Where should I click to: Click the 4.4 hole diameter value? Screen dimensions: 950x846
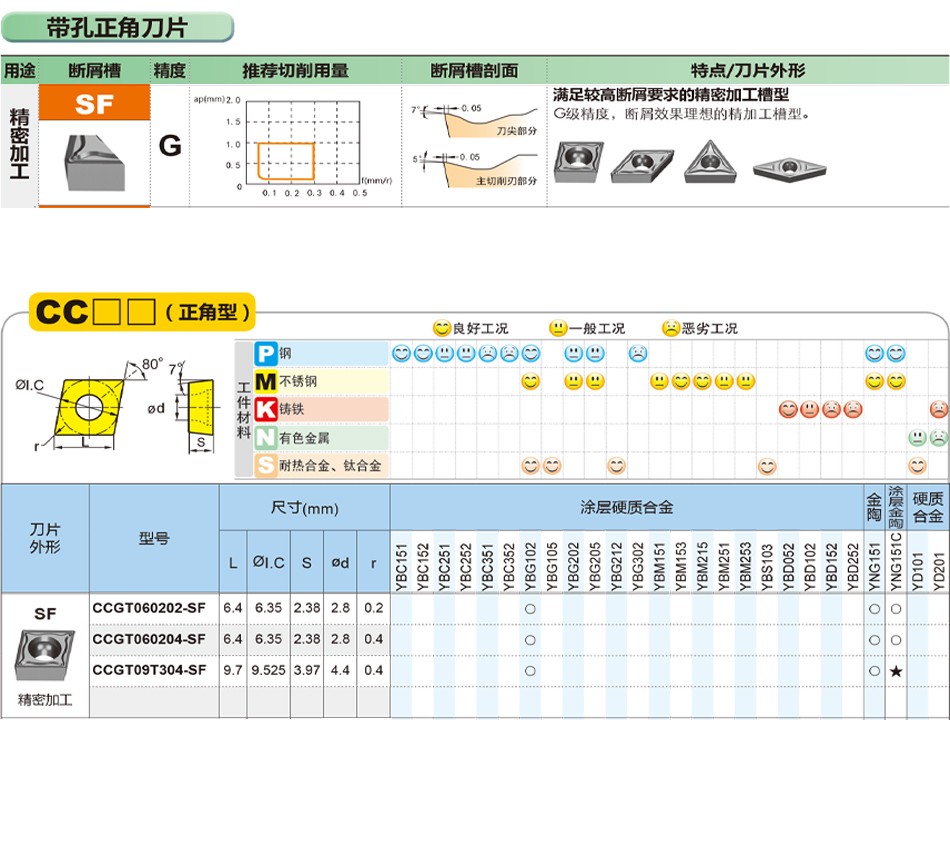(340, 670)
